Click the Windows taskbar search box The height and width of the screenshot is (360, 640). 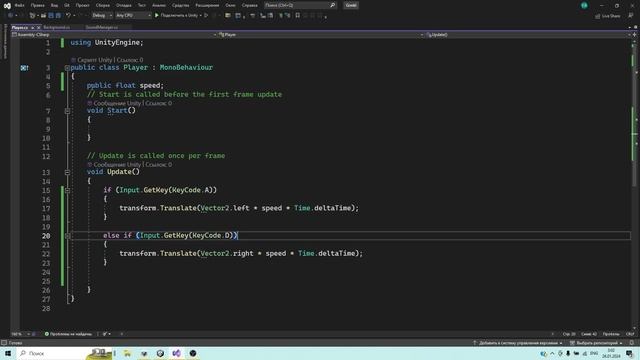point(64,353)
